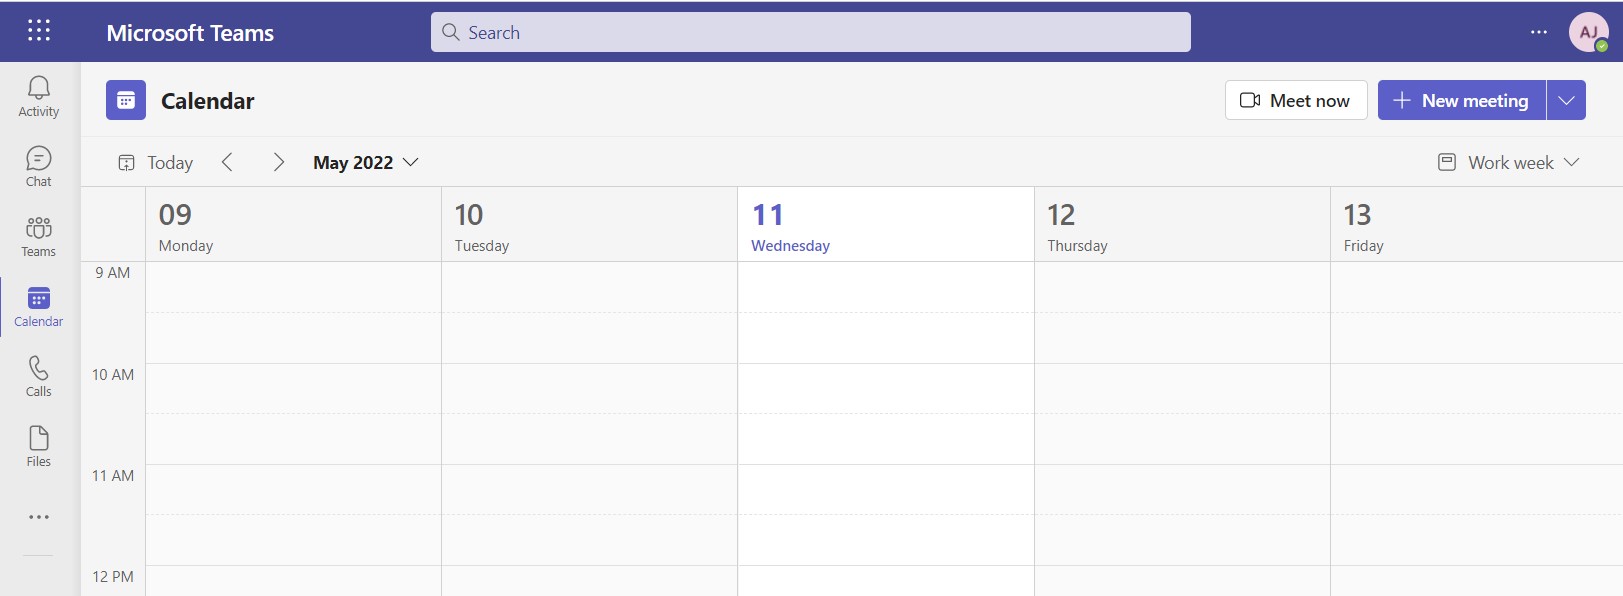This screenshot has height=596, width=1623.
Task: Click Tuesday 9:30 AM time slot
Action: coord(589,338)
